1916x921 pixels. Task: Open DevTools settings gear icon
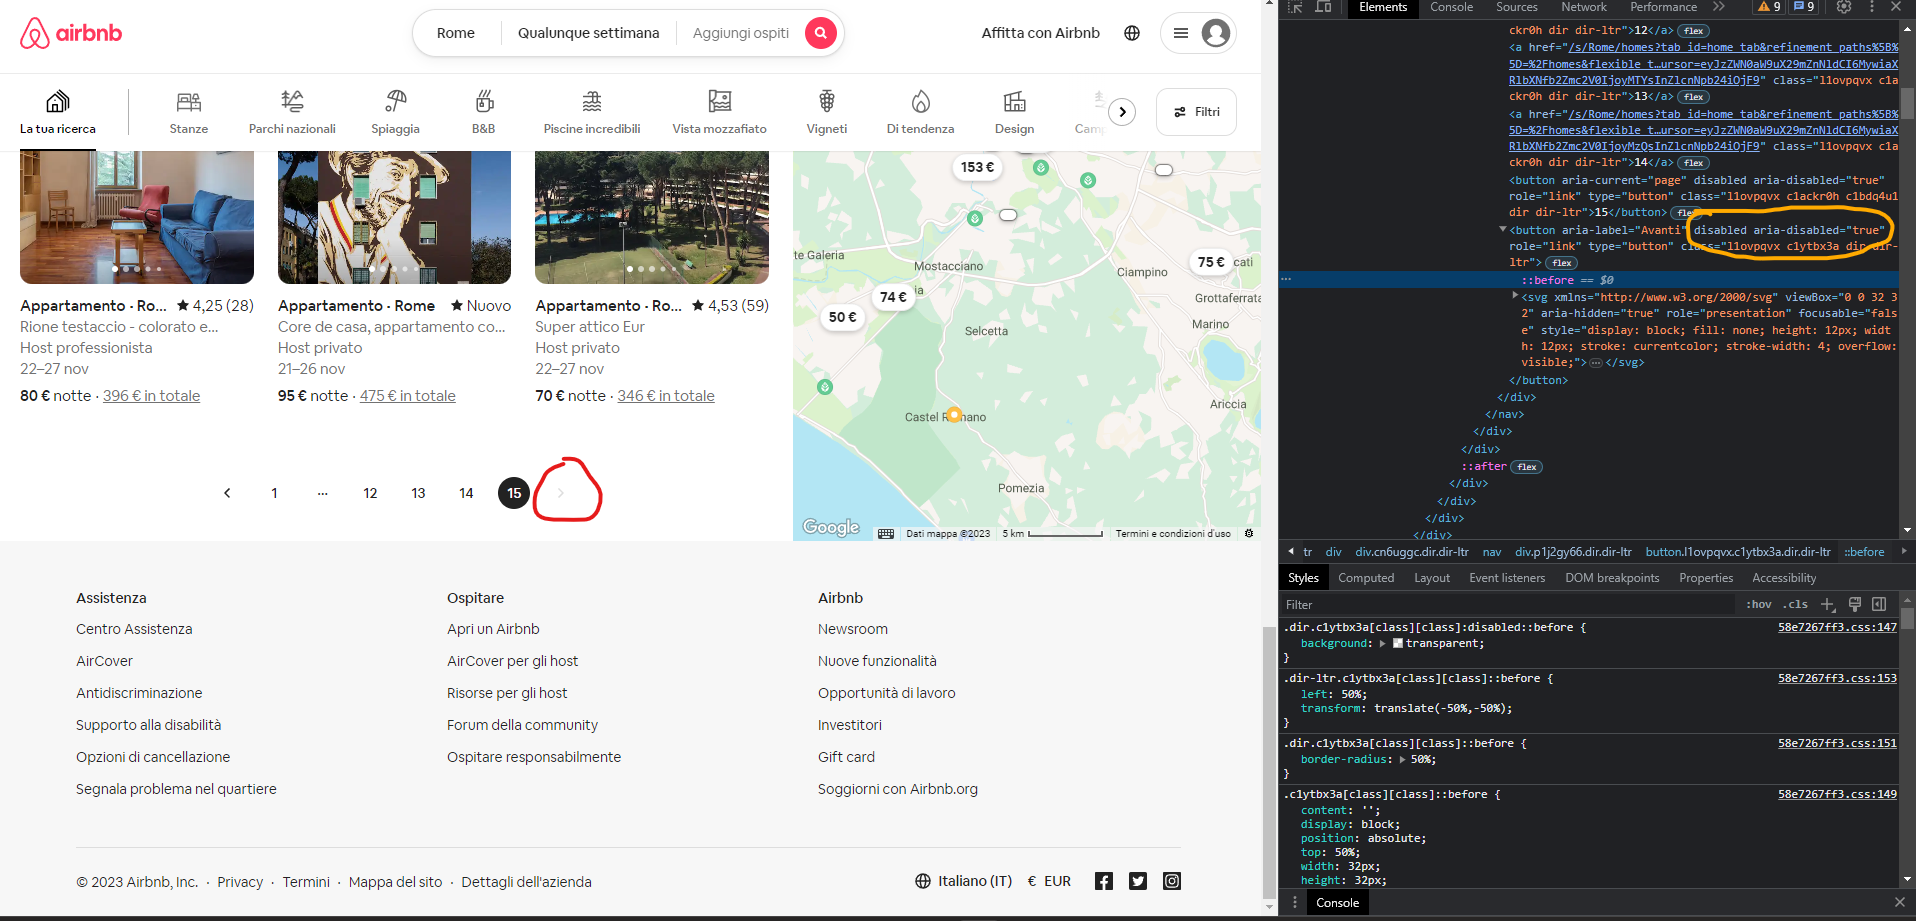[x=1844, y=7]
